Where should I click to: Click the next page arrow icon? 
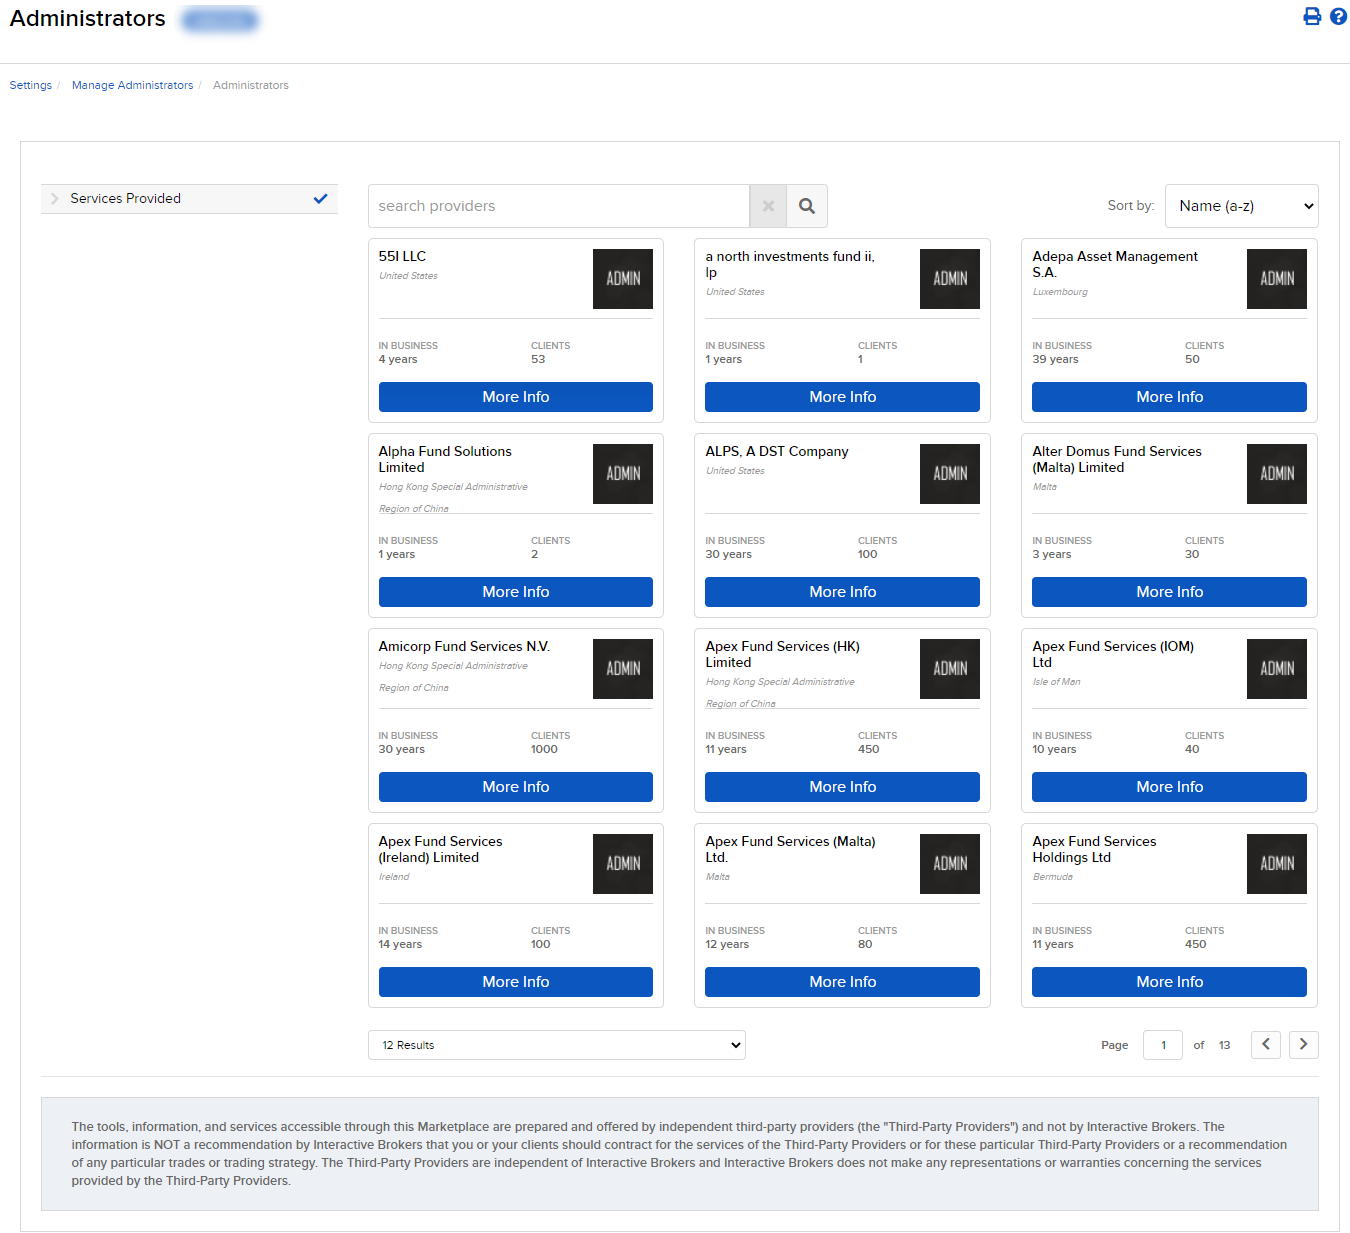(x=1303, y=1044)
